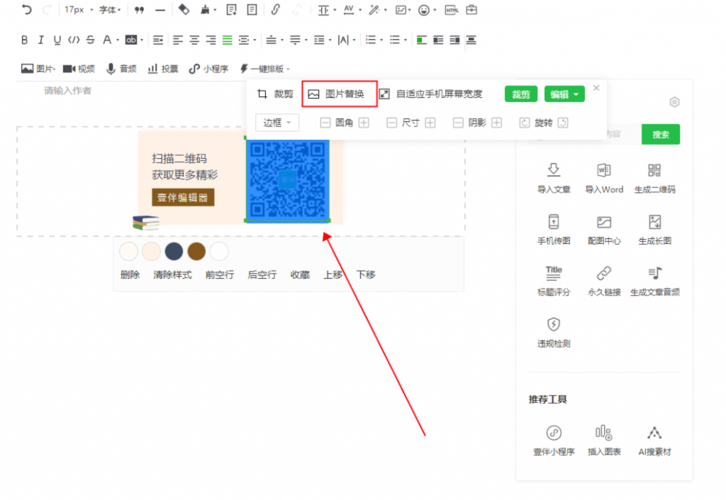The image size is (726, 500).
Task: Center-align the text
Action: (194, 40)
